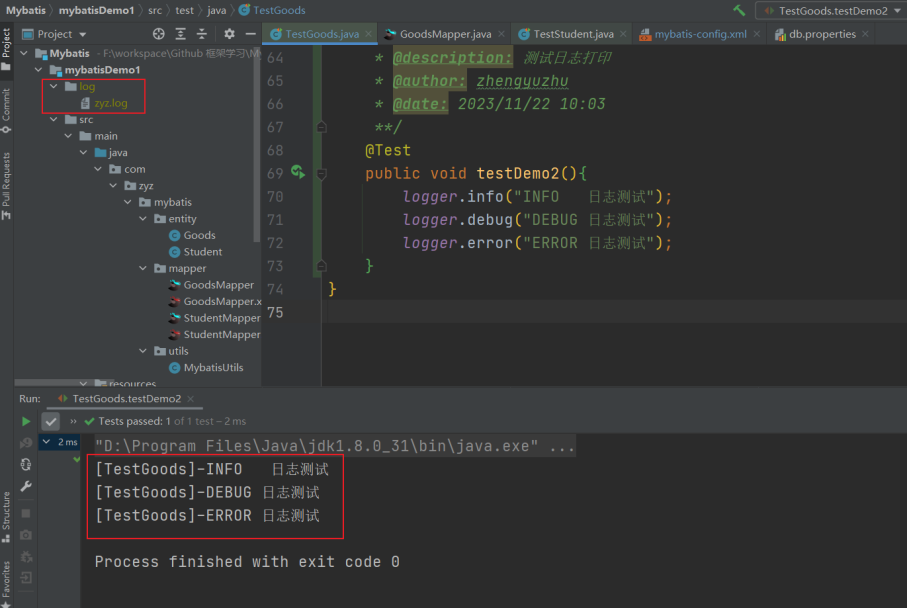
Task: Switch to the mybatis-config.xml tab
Action: [x=700, y=34]
